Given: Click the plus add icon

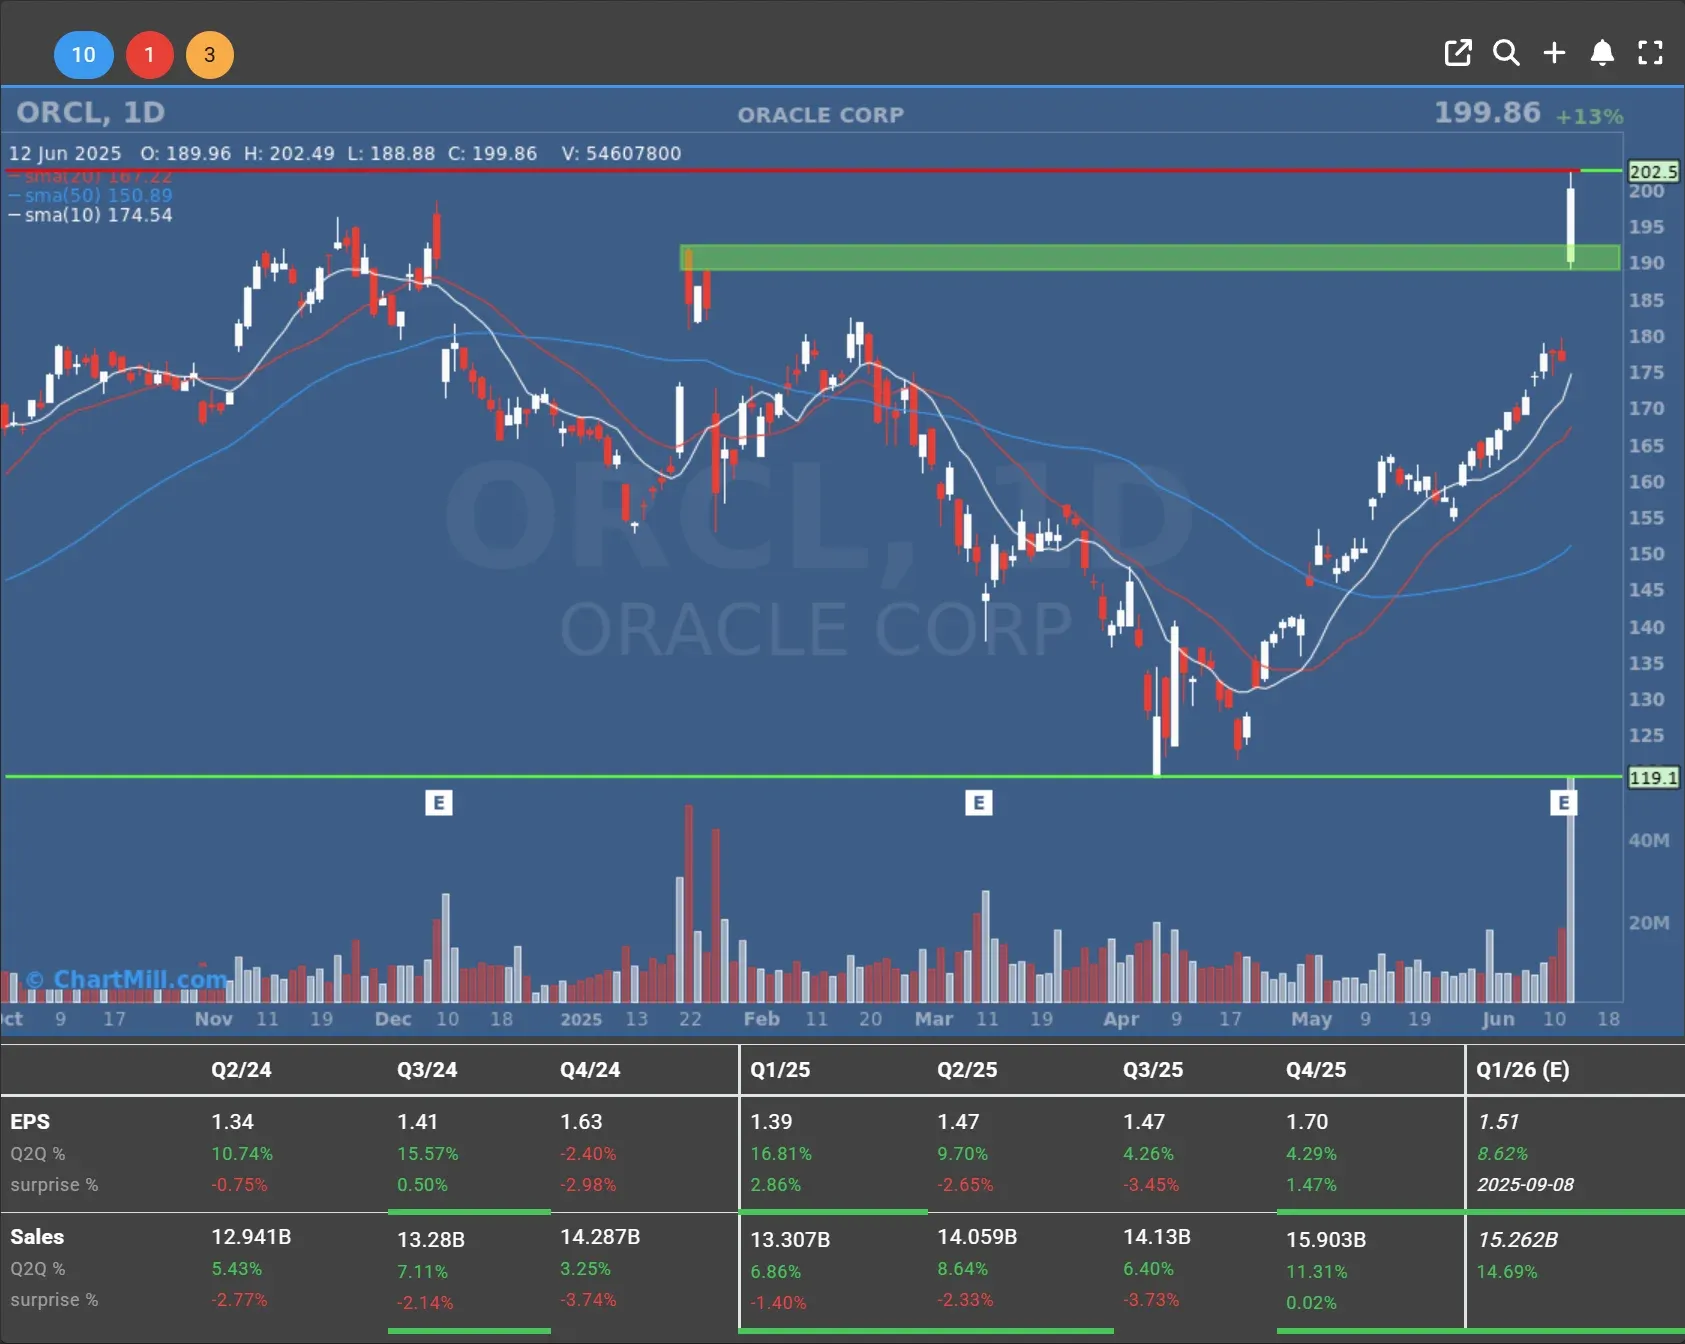Looking at the screenshot, I should 1554,53.
